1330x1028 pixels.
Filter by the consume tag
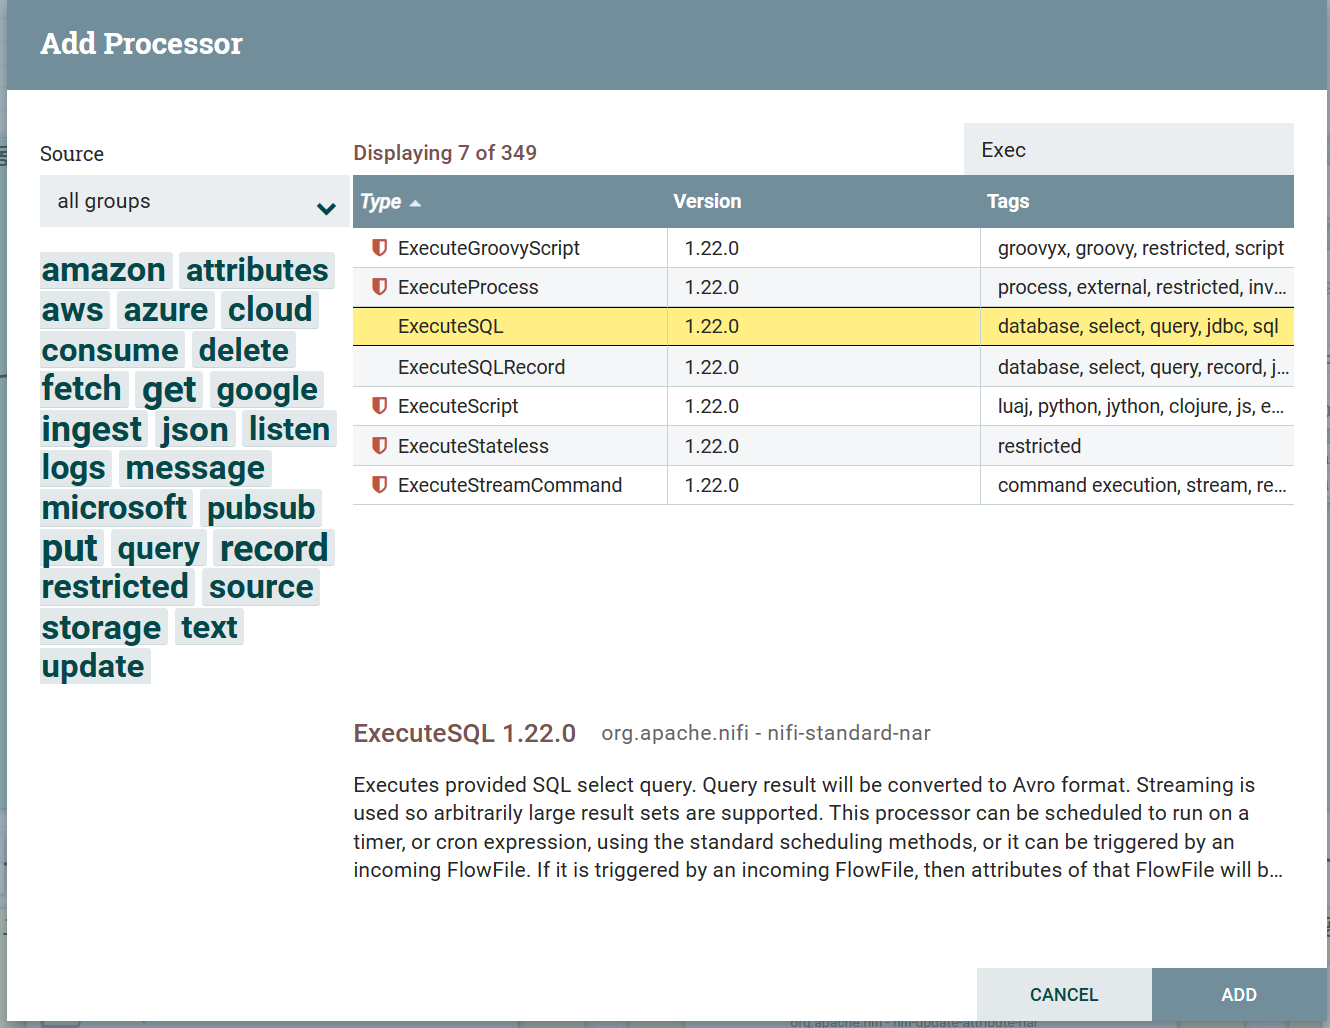tap(110, 350)
